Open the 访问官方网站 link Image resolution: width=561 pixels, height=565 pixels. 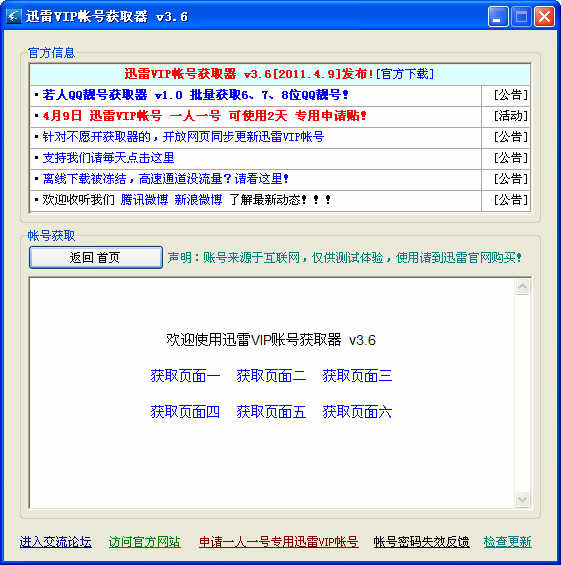(x=144, y=542)
